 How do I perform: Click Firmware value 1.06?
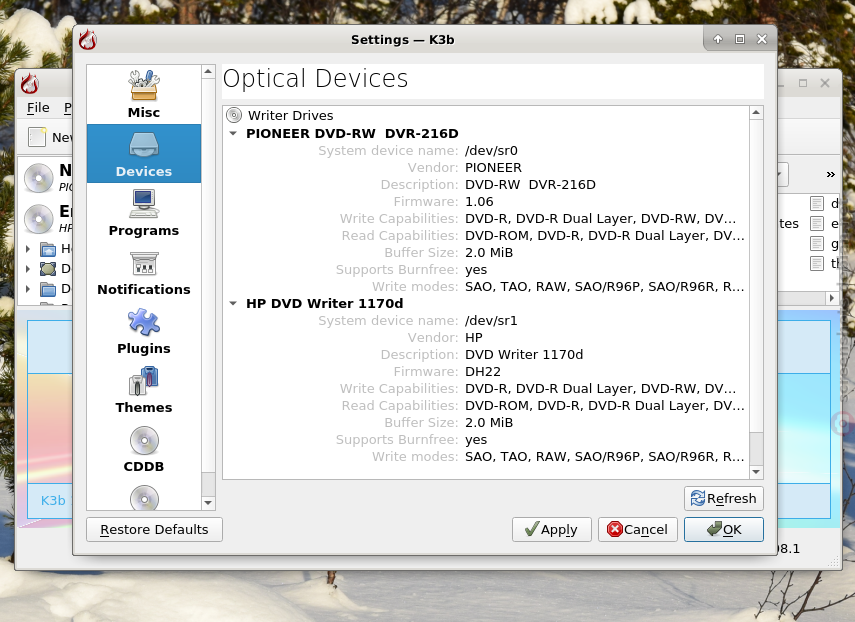point(479,202)
